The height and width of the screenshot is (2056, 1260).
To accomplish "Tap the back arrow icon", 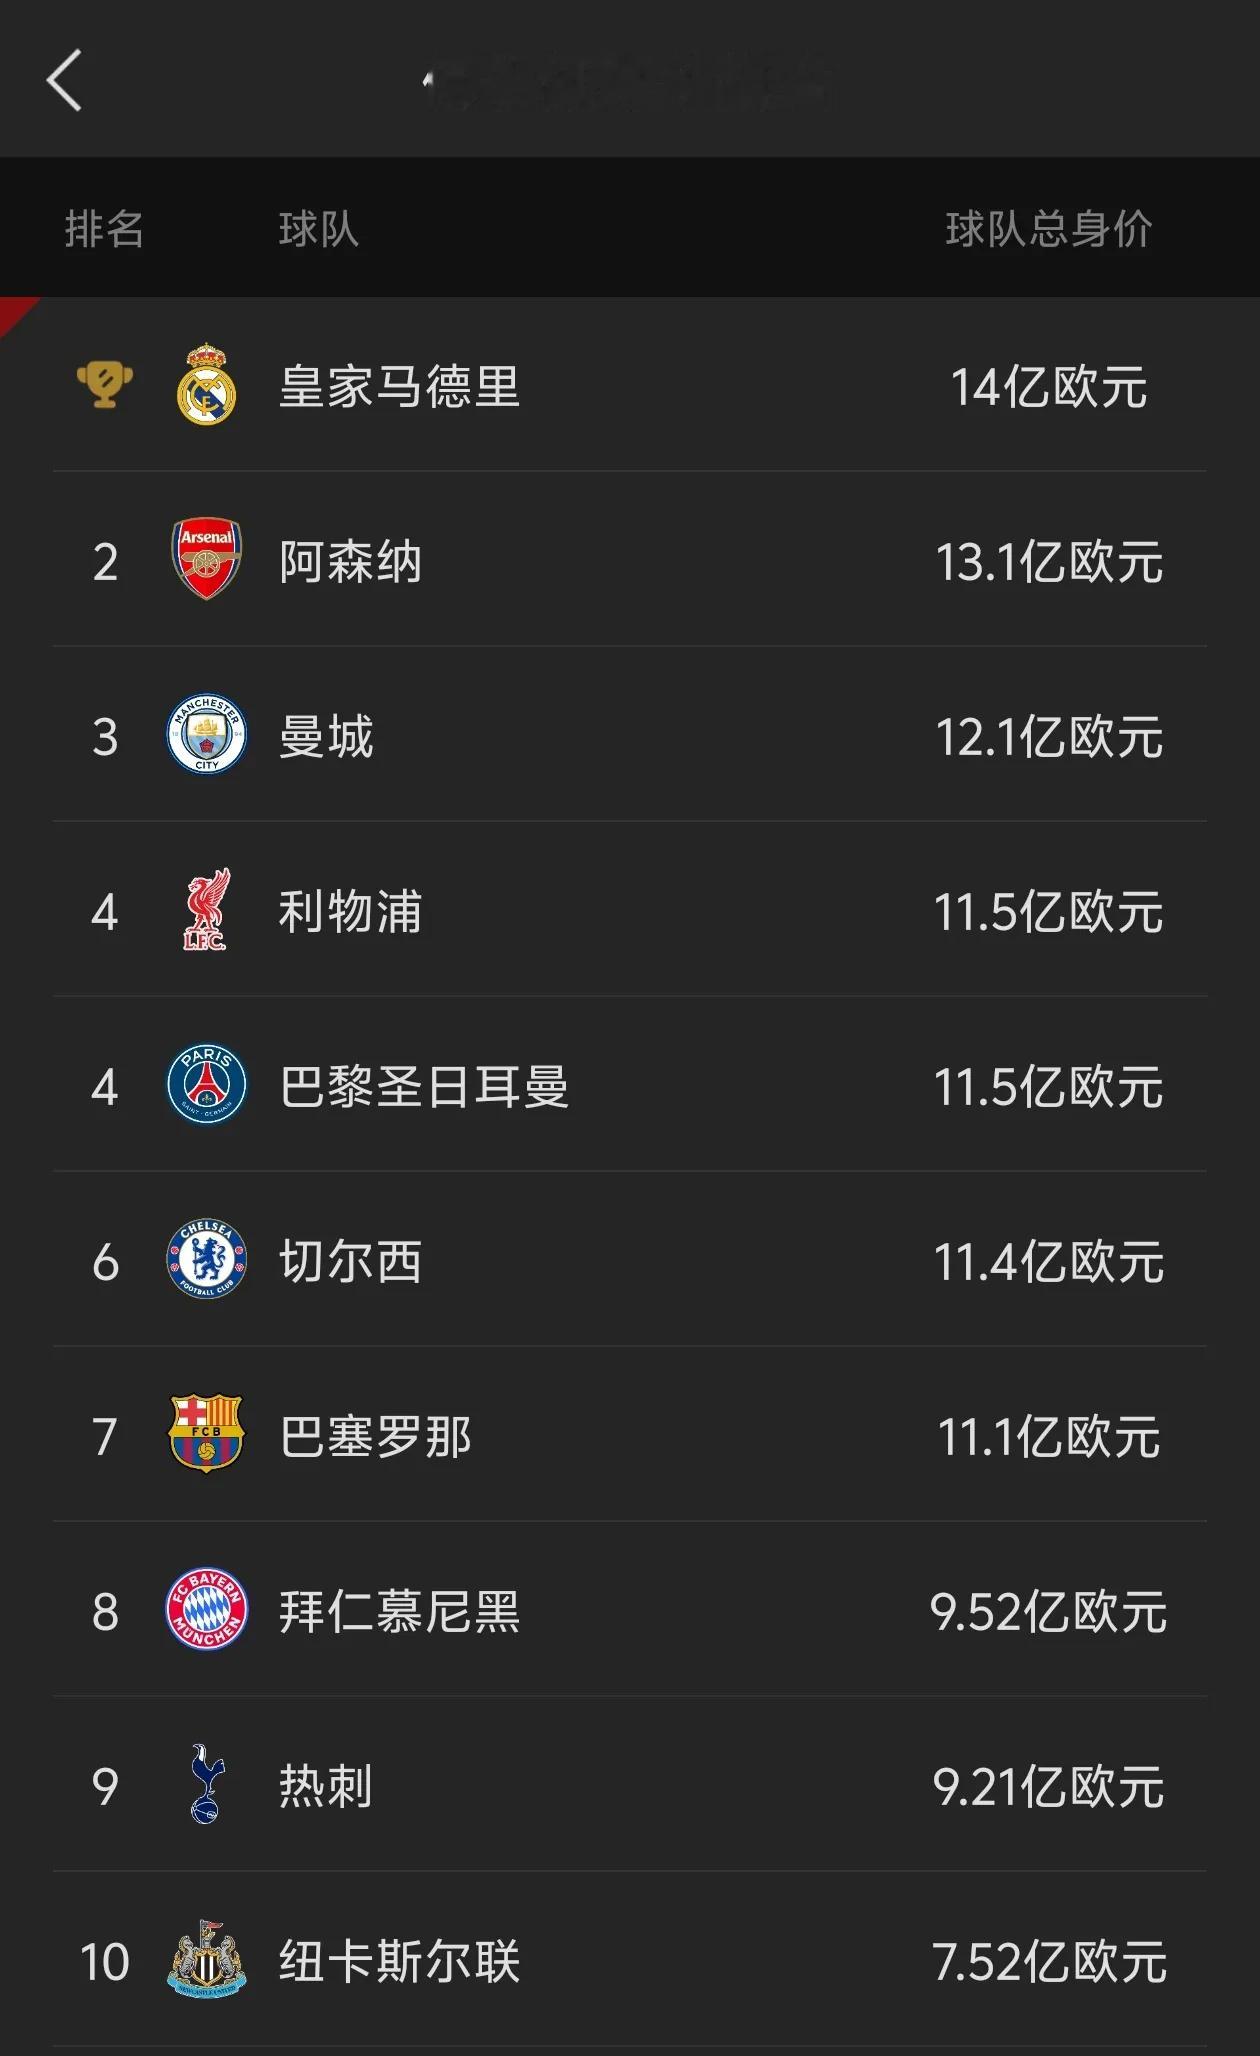I will 64,80.
